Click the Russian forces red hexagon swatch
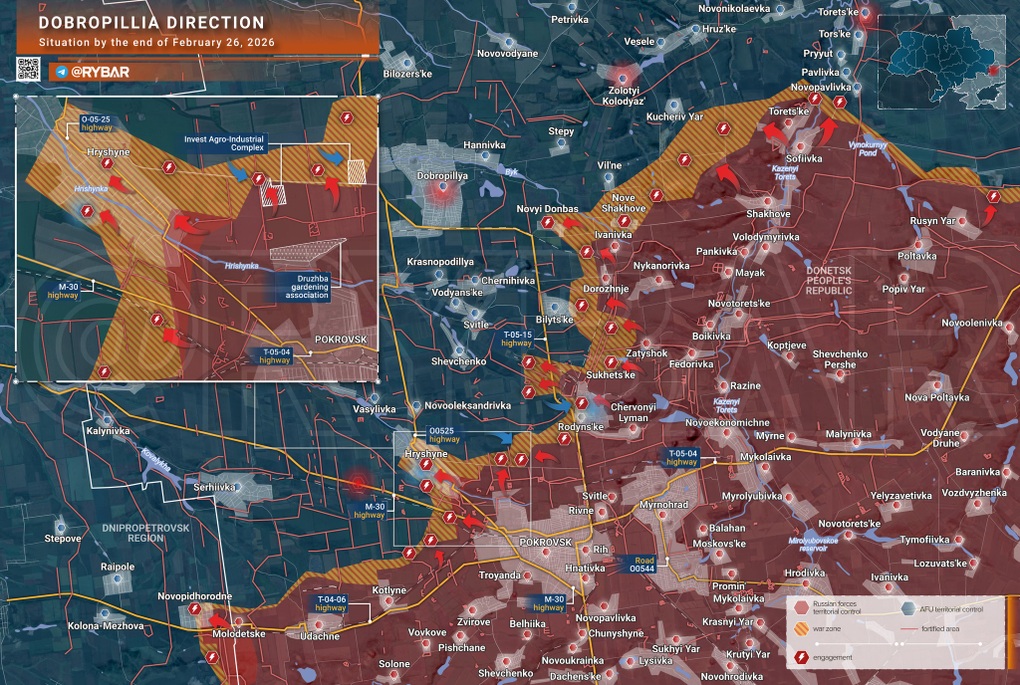This screenshot has height=685, width=1020. click(800, 607)
